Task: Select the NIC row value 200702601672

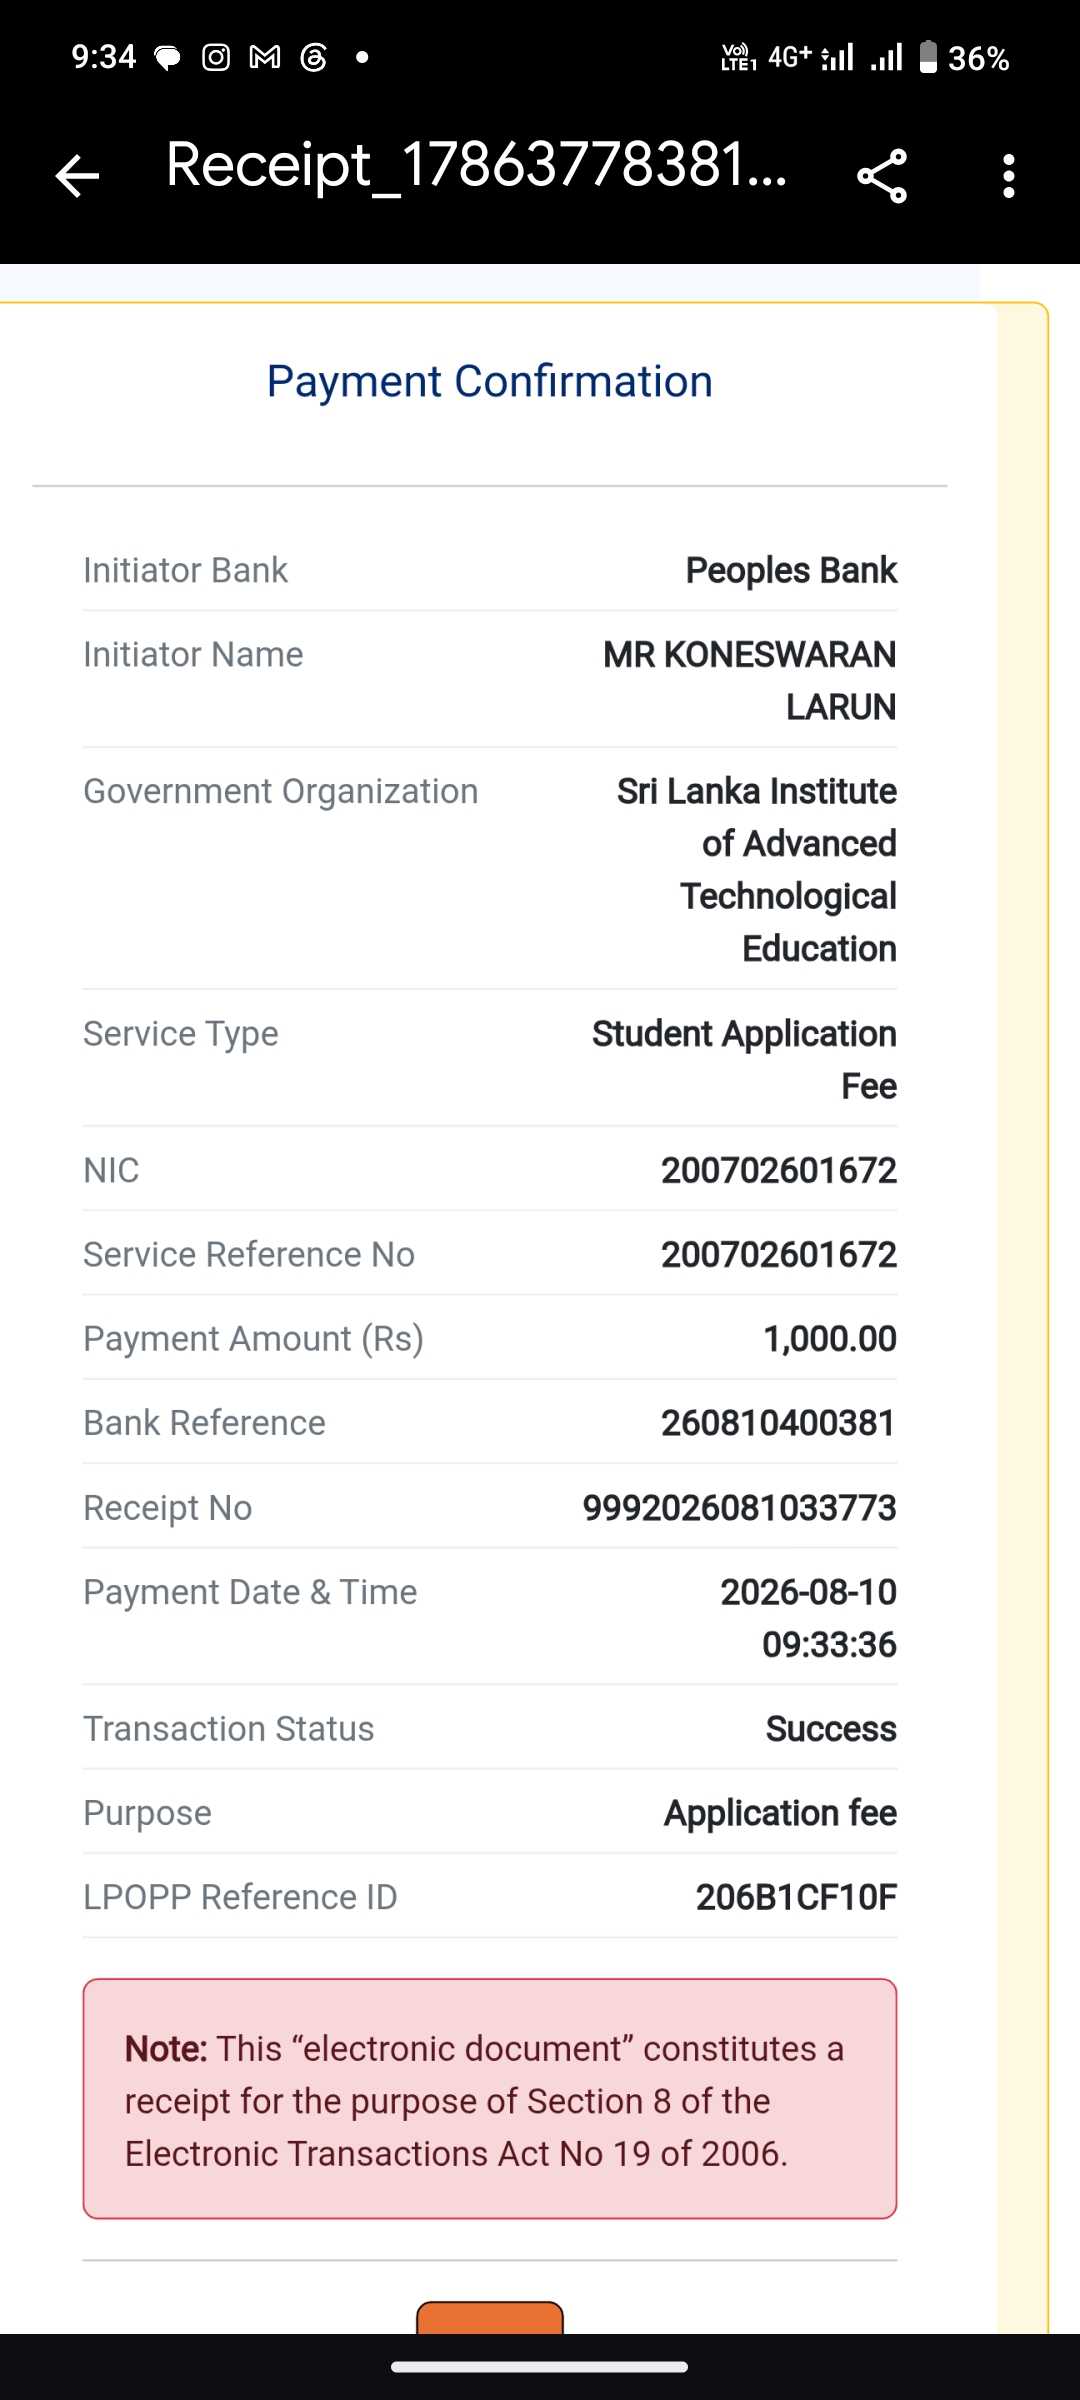Action: point(779,1170)
